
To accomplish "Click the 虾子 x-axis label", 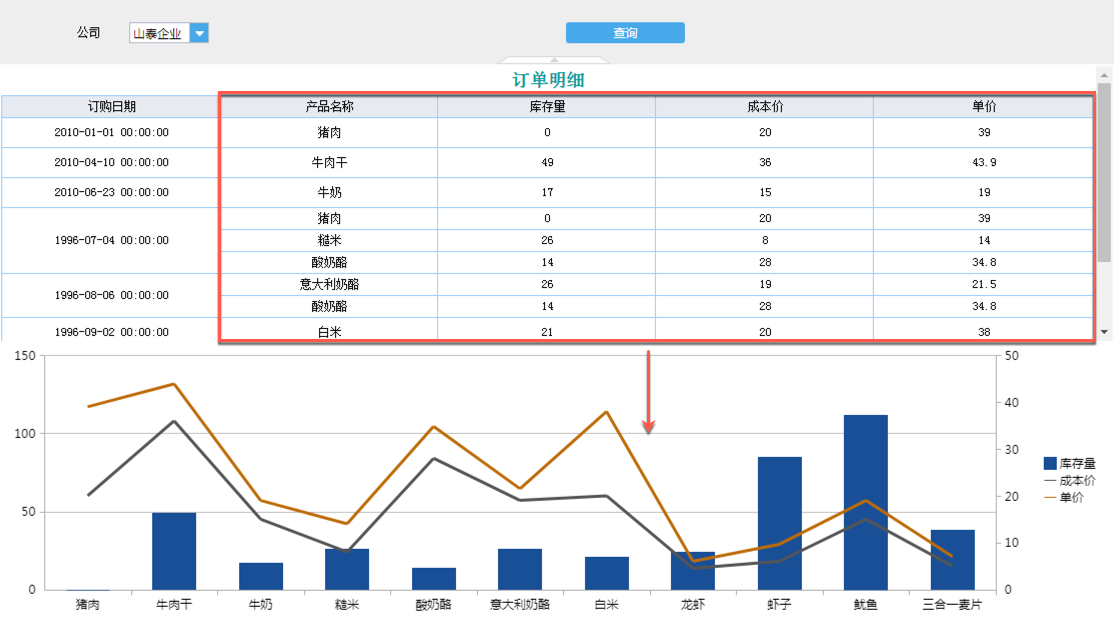I will (x=779, y=605).
